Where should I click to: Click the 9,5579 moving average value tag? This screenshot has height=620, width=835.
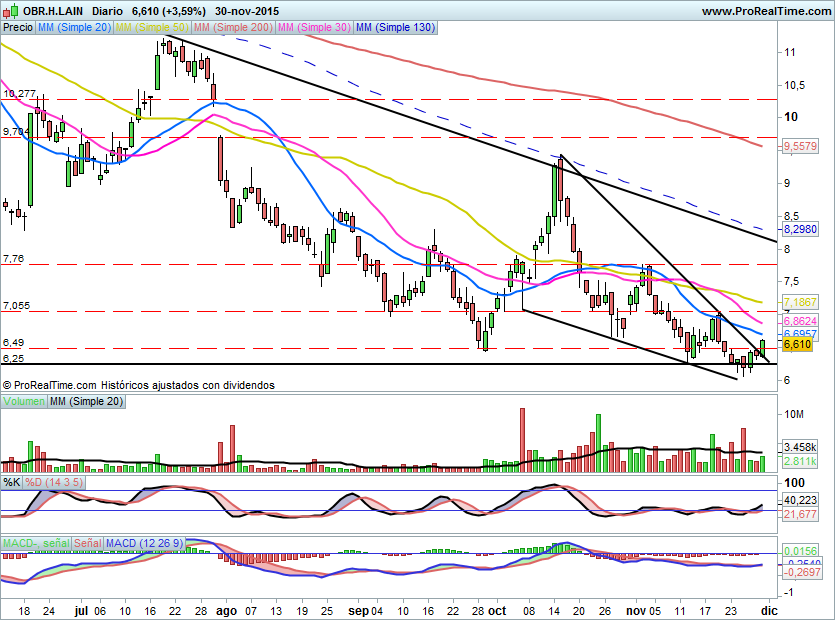pos(800,146)
